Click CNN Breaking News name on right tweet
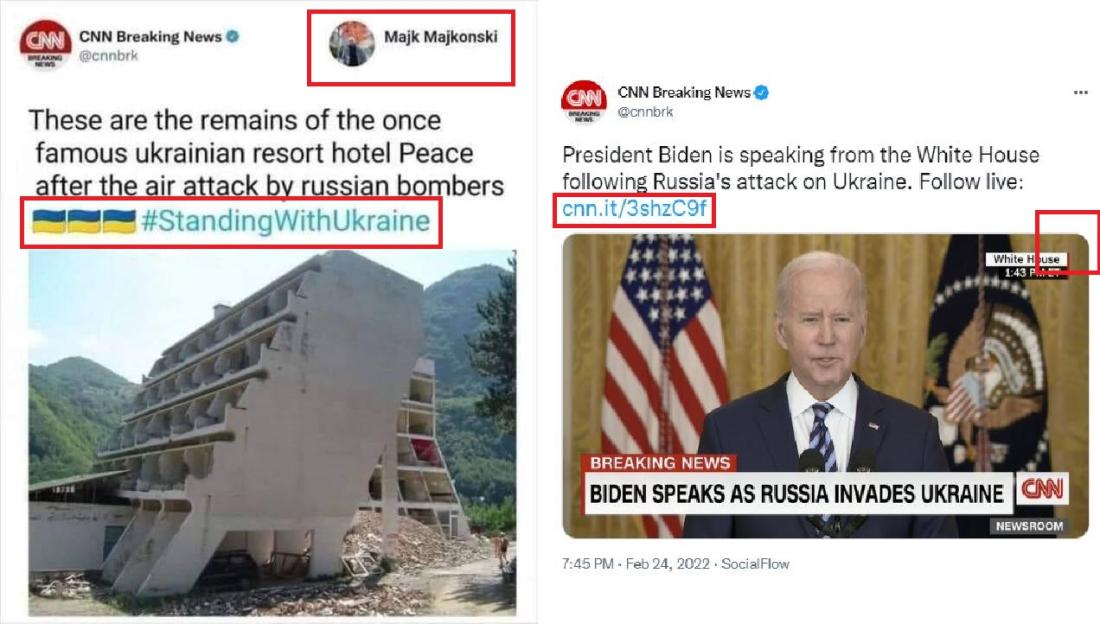The image size is (1100, 624). pyautogui.click(x=684, y=92)
